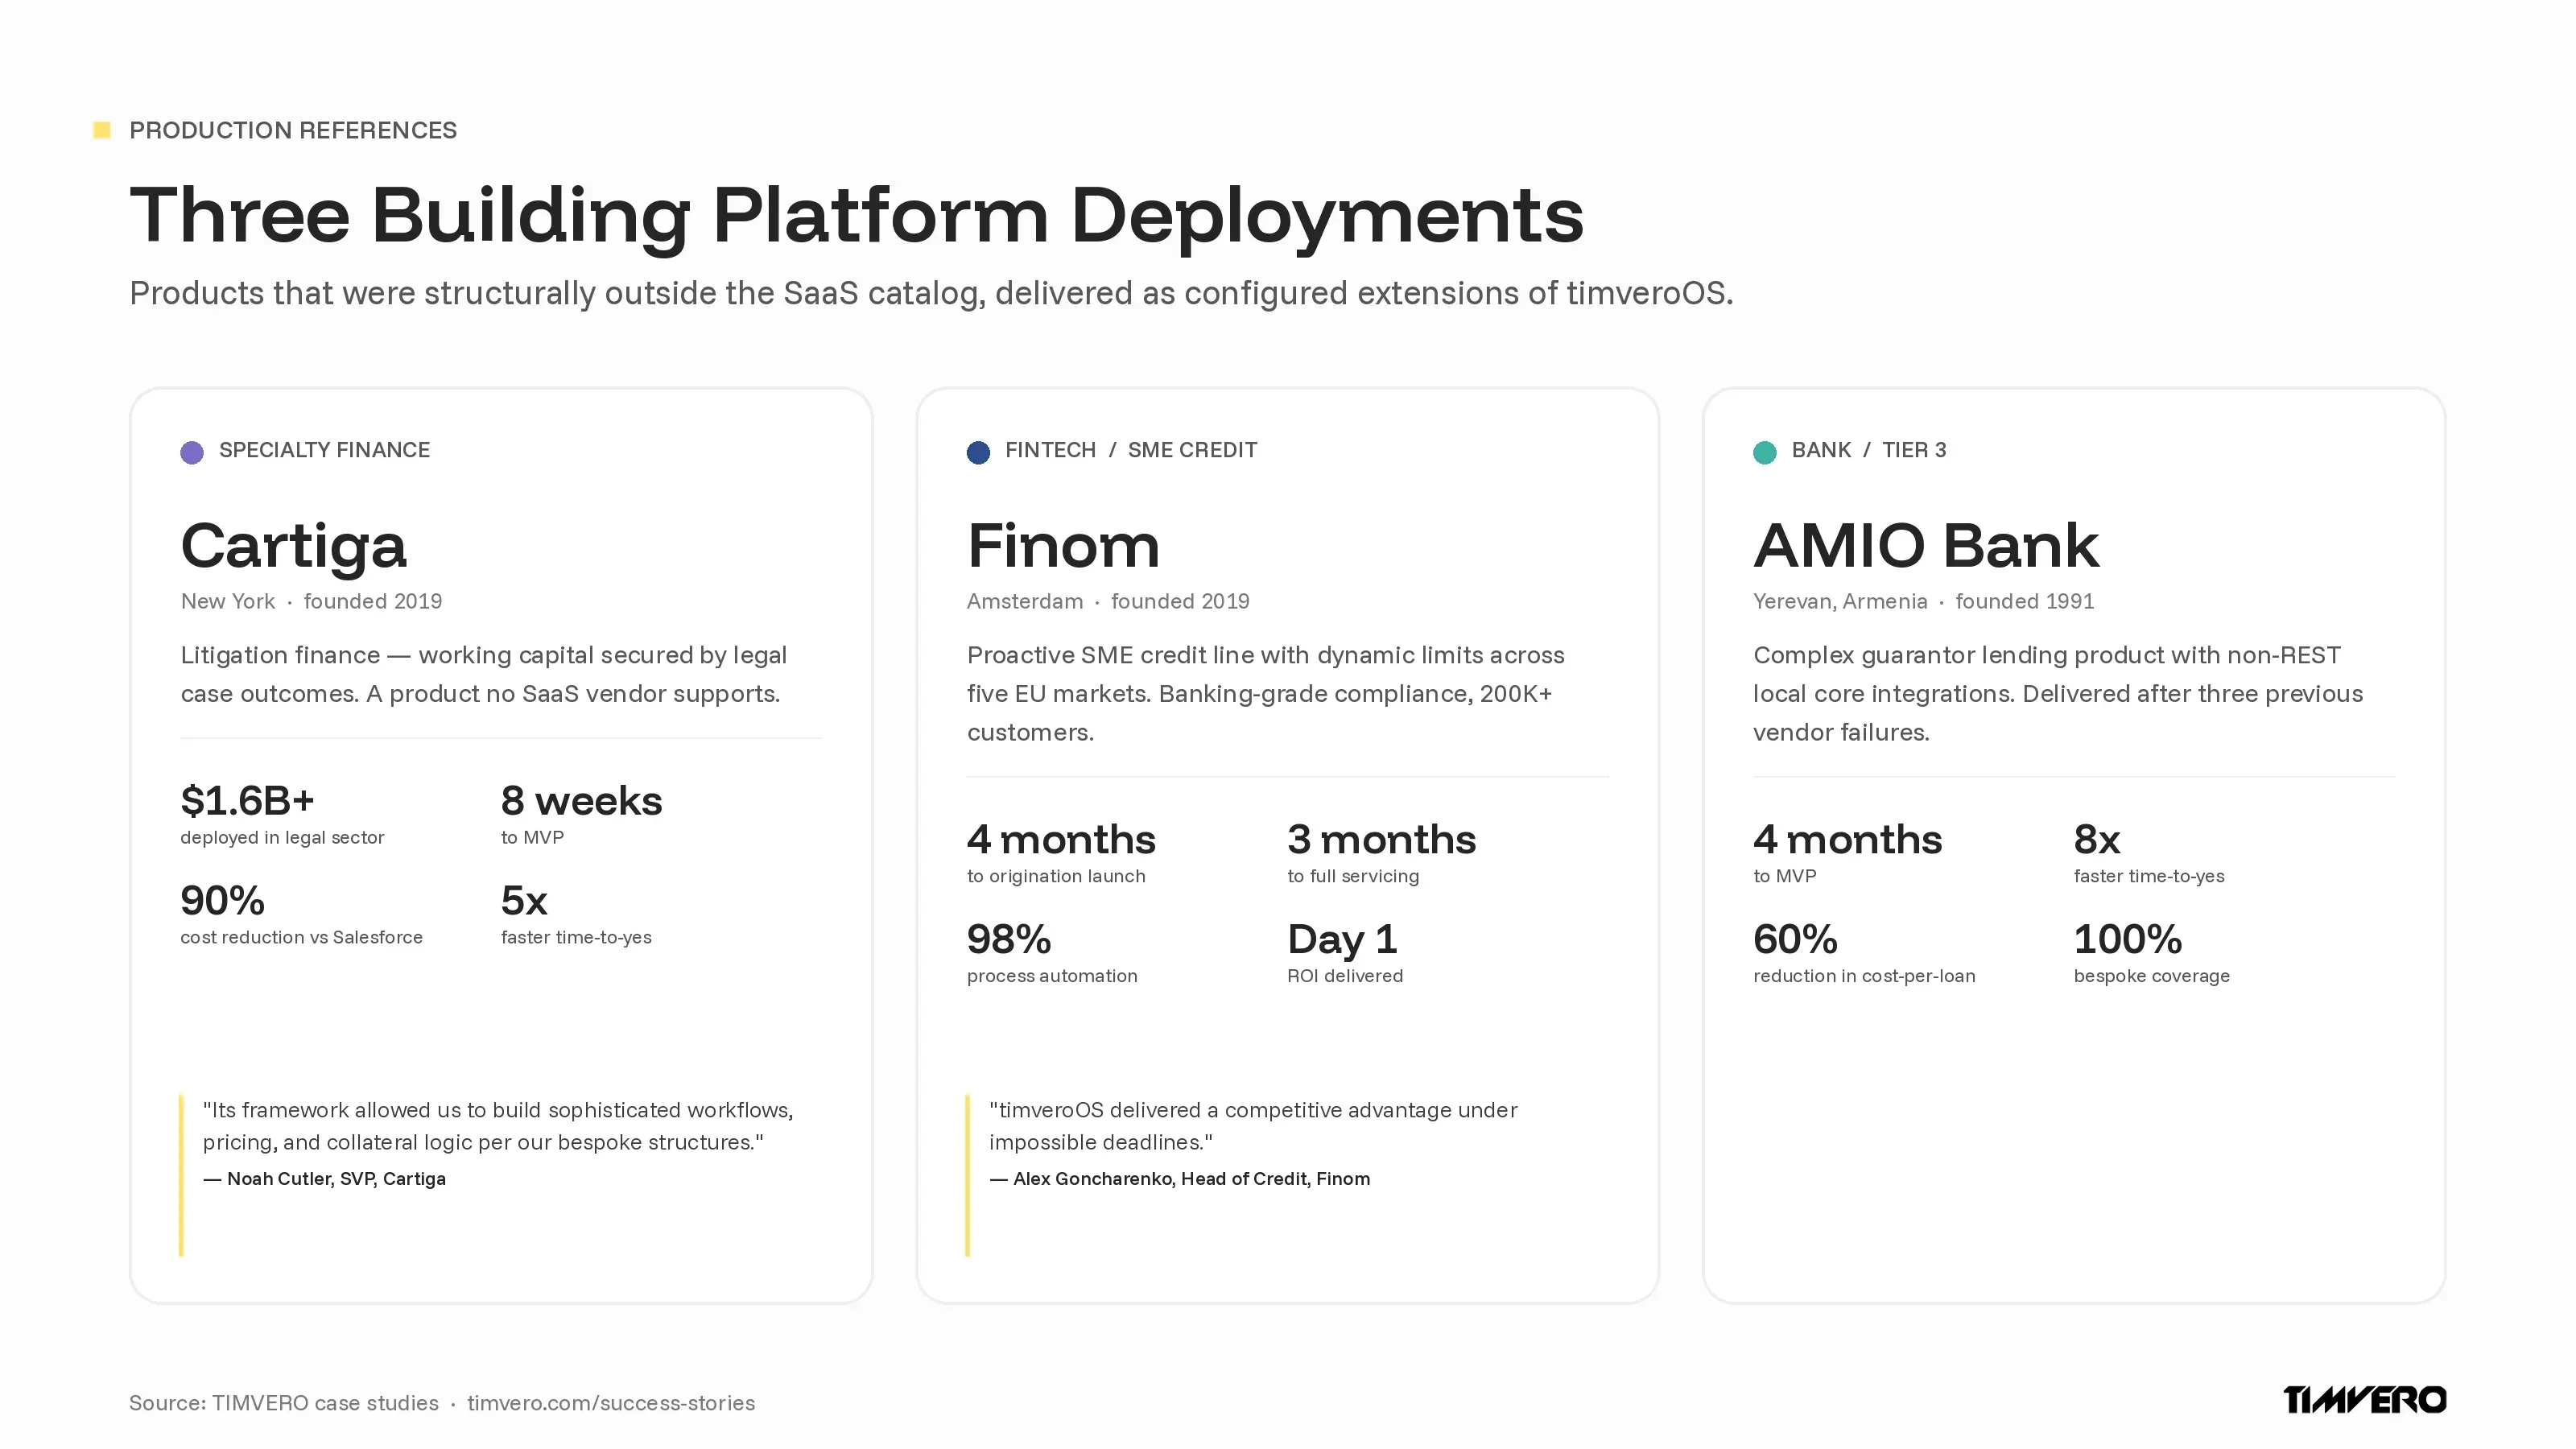
Task: Click the dark blue dot beside FINTECH / SME CREDIT
Action: [x=978, y=452]
